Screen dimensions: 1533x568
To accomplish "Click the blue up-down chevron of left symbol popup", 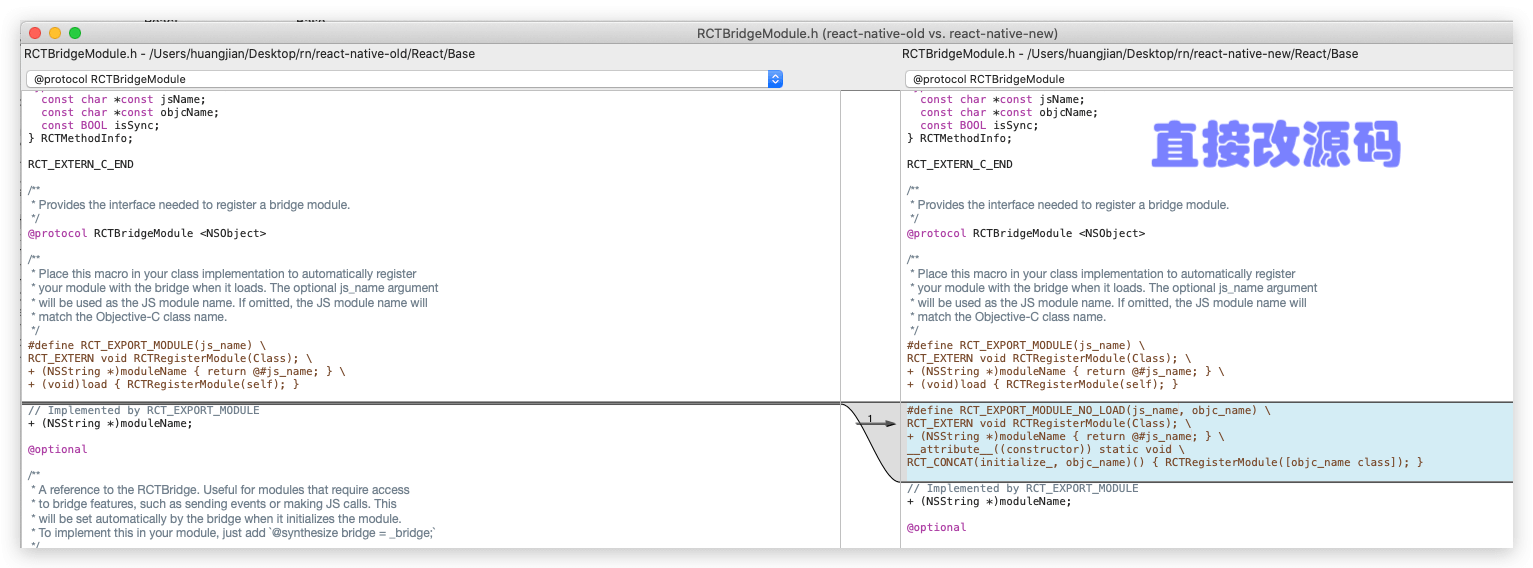I will pyautogui.click(x=775, y=79).
